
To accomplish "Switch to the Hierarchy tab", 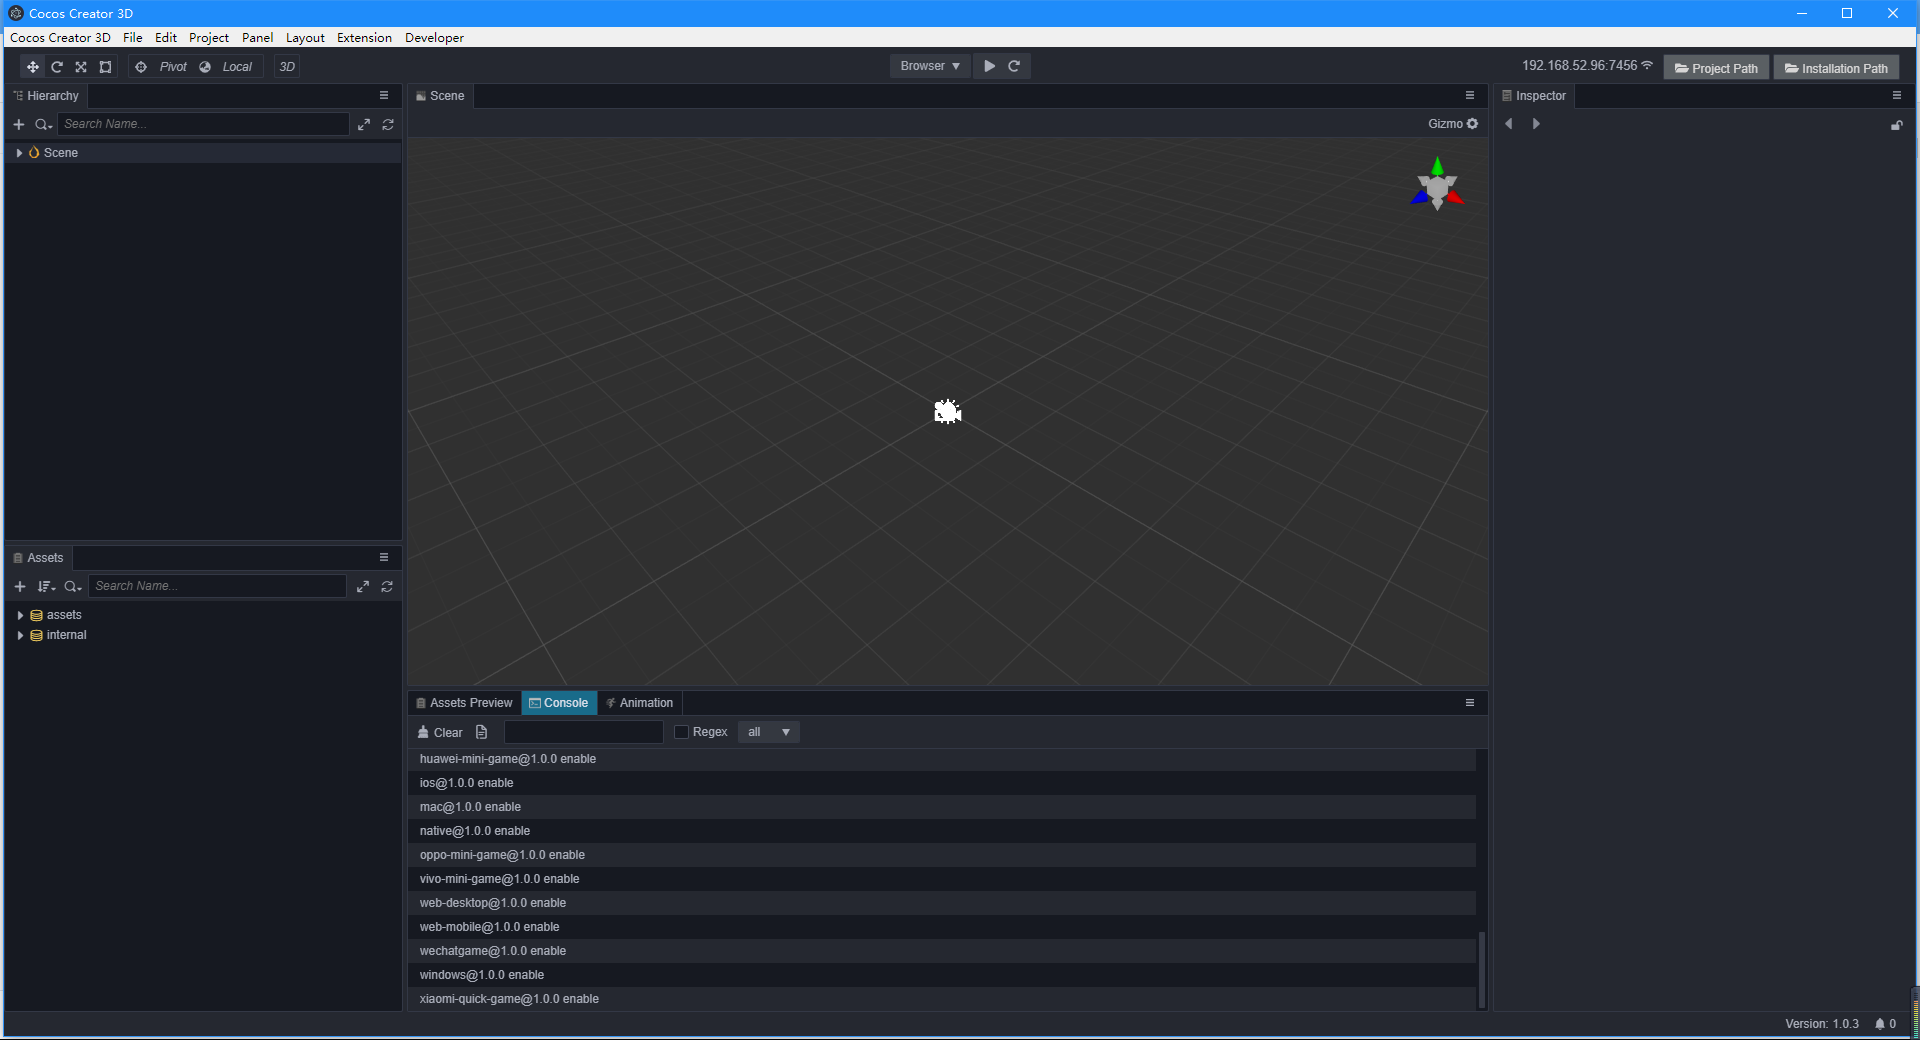I will 46,96.
